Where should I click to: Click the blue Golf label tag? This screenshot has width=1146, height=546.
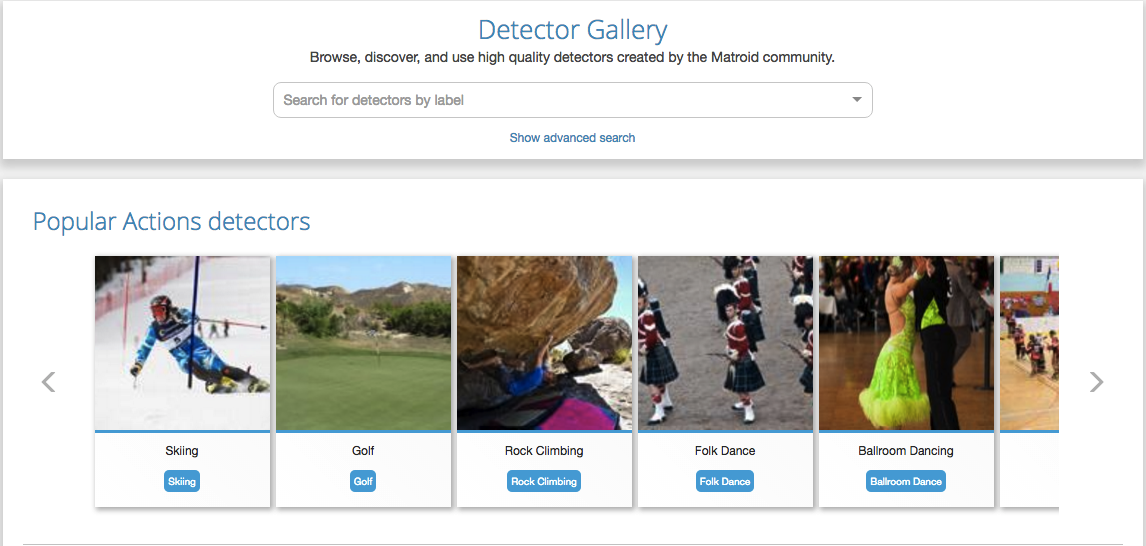[363, 482]
